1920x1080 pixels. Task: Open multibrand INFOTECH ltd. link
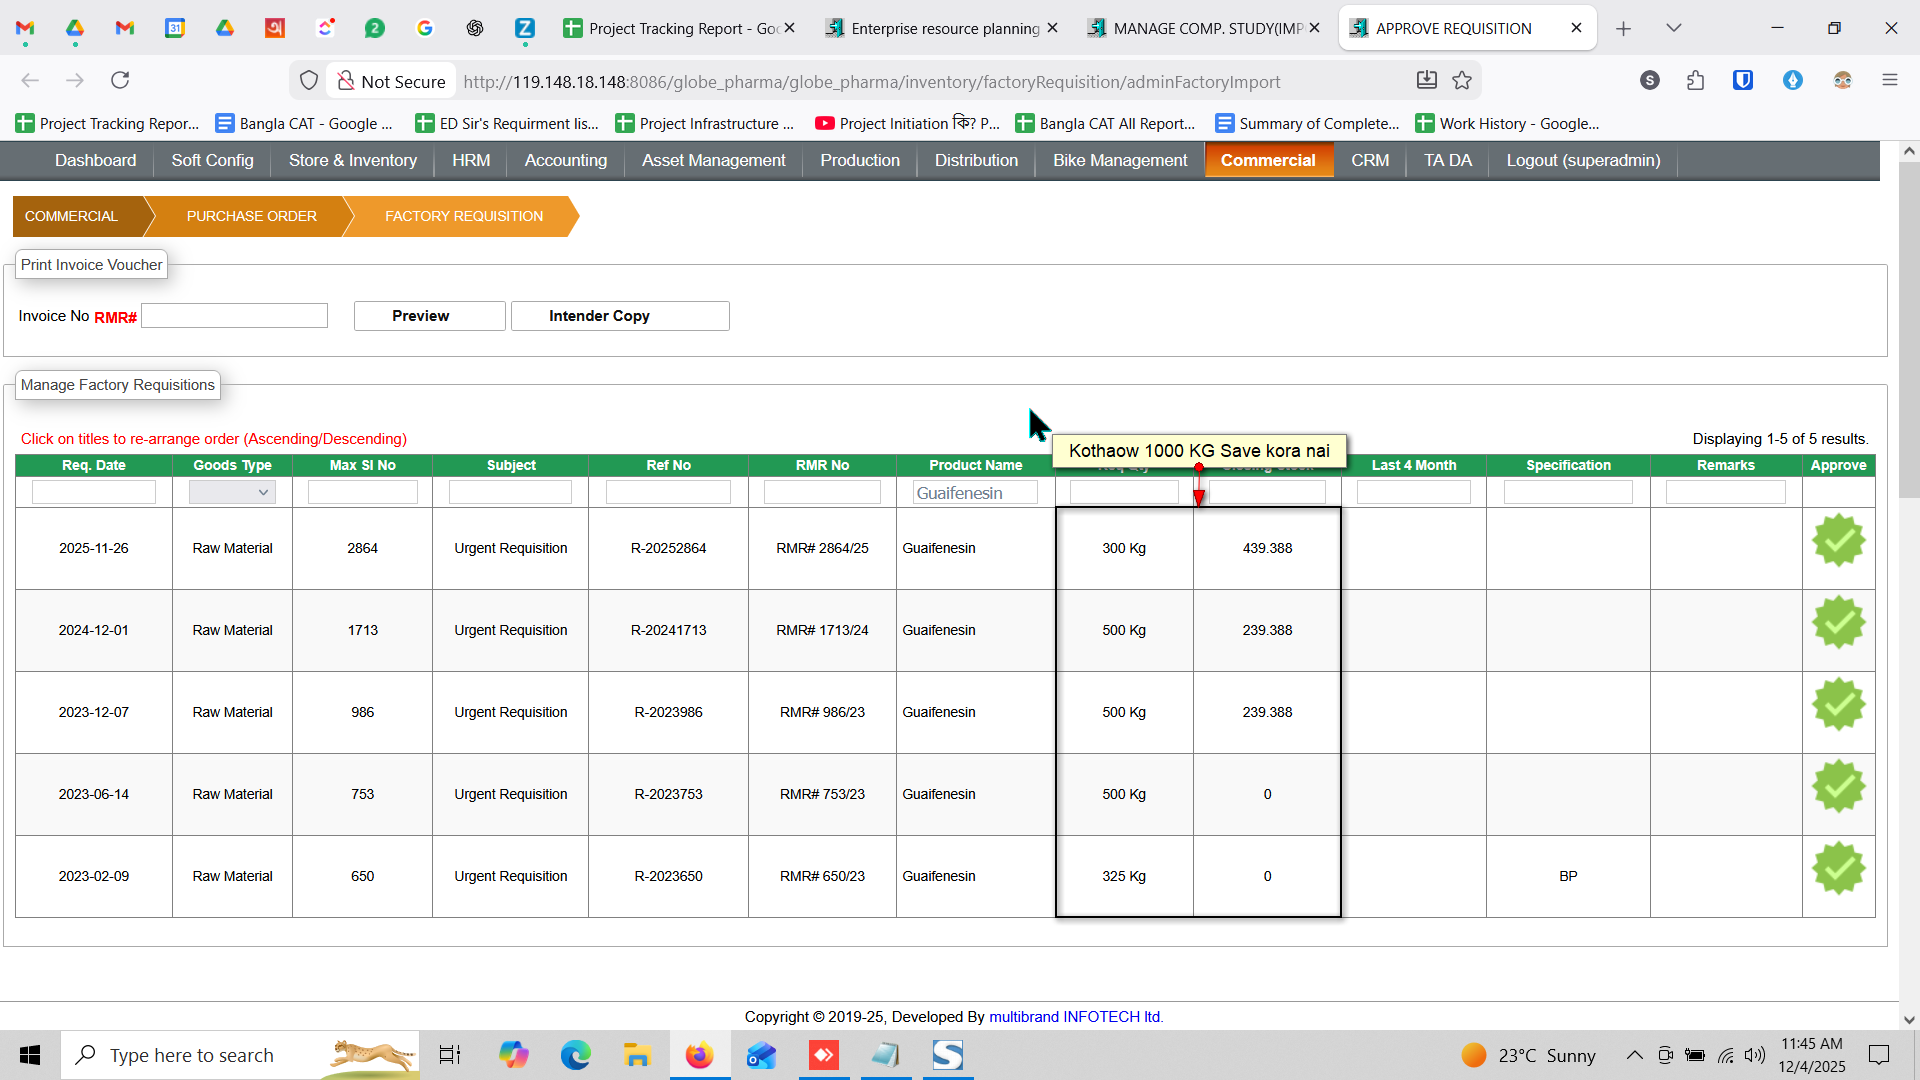[x=1075, y=1016]
